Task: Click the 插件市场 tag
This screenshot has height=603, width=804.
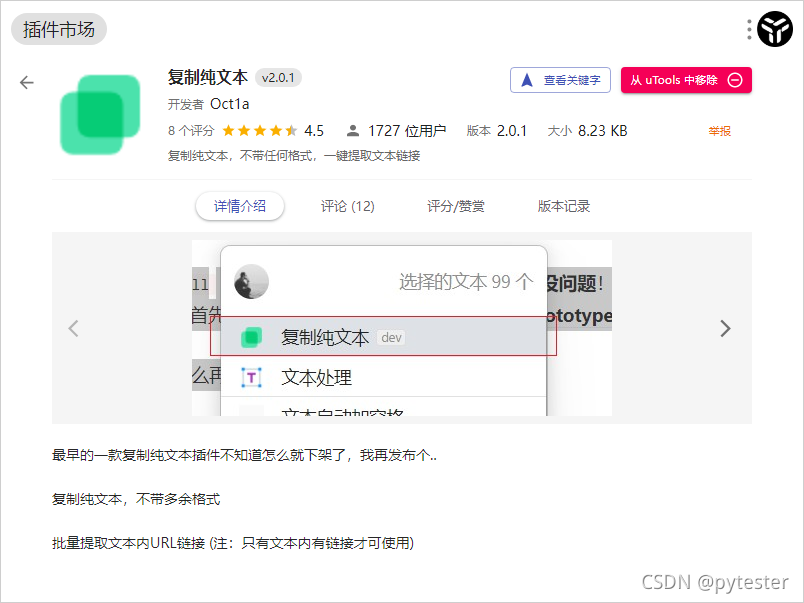Action: tap(59, 29)
